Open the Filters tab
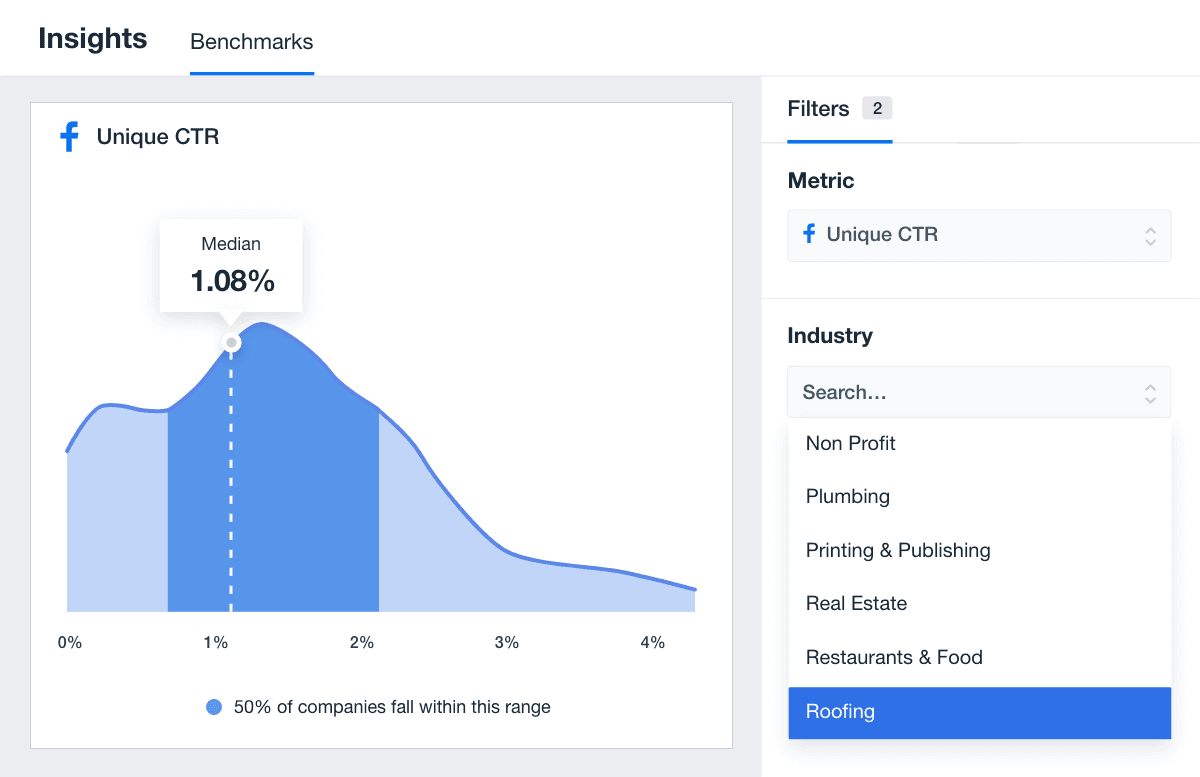 coord(818,109)
